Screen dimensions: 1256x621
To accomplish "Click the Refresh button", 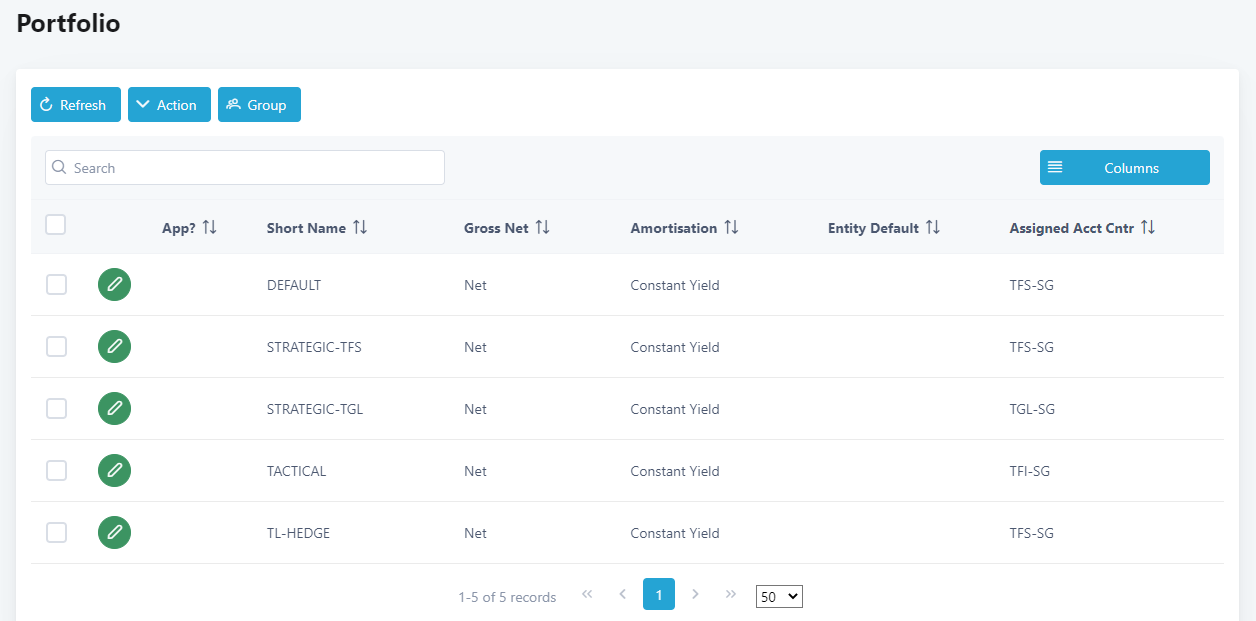I will (x=76, y=105).
